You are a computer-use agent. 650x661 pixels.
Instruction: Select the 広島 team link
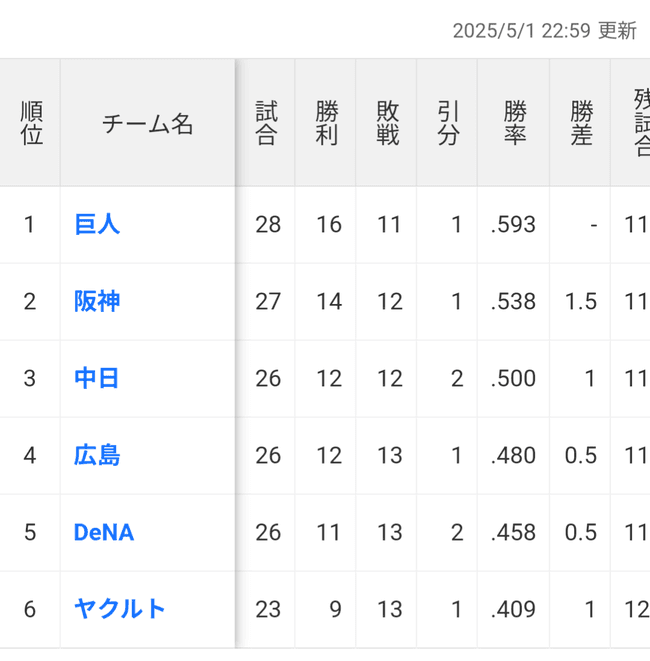97,455
